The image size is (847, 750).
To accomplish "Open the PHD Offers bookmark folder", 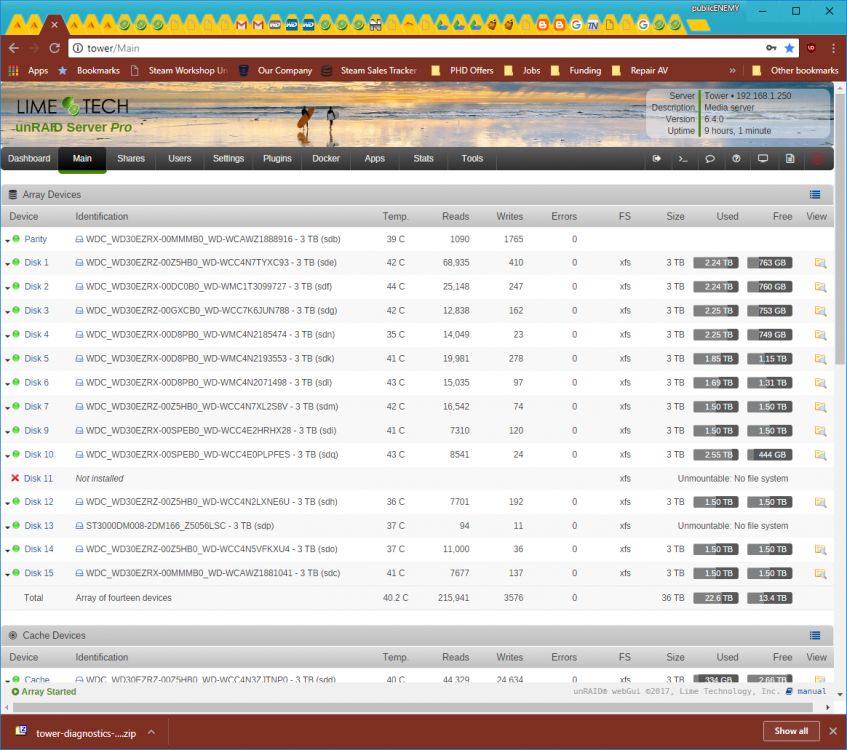I will pyautogui.click(x=462, y=71).
